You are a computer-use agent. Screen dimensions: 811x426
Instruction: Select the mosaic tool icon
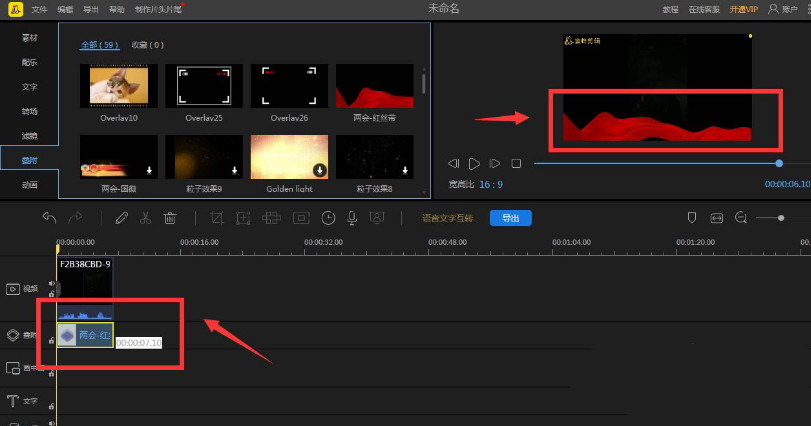[271, 218]
